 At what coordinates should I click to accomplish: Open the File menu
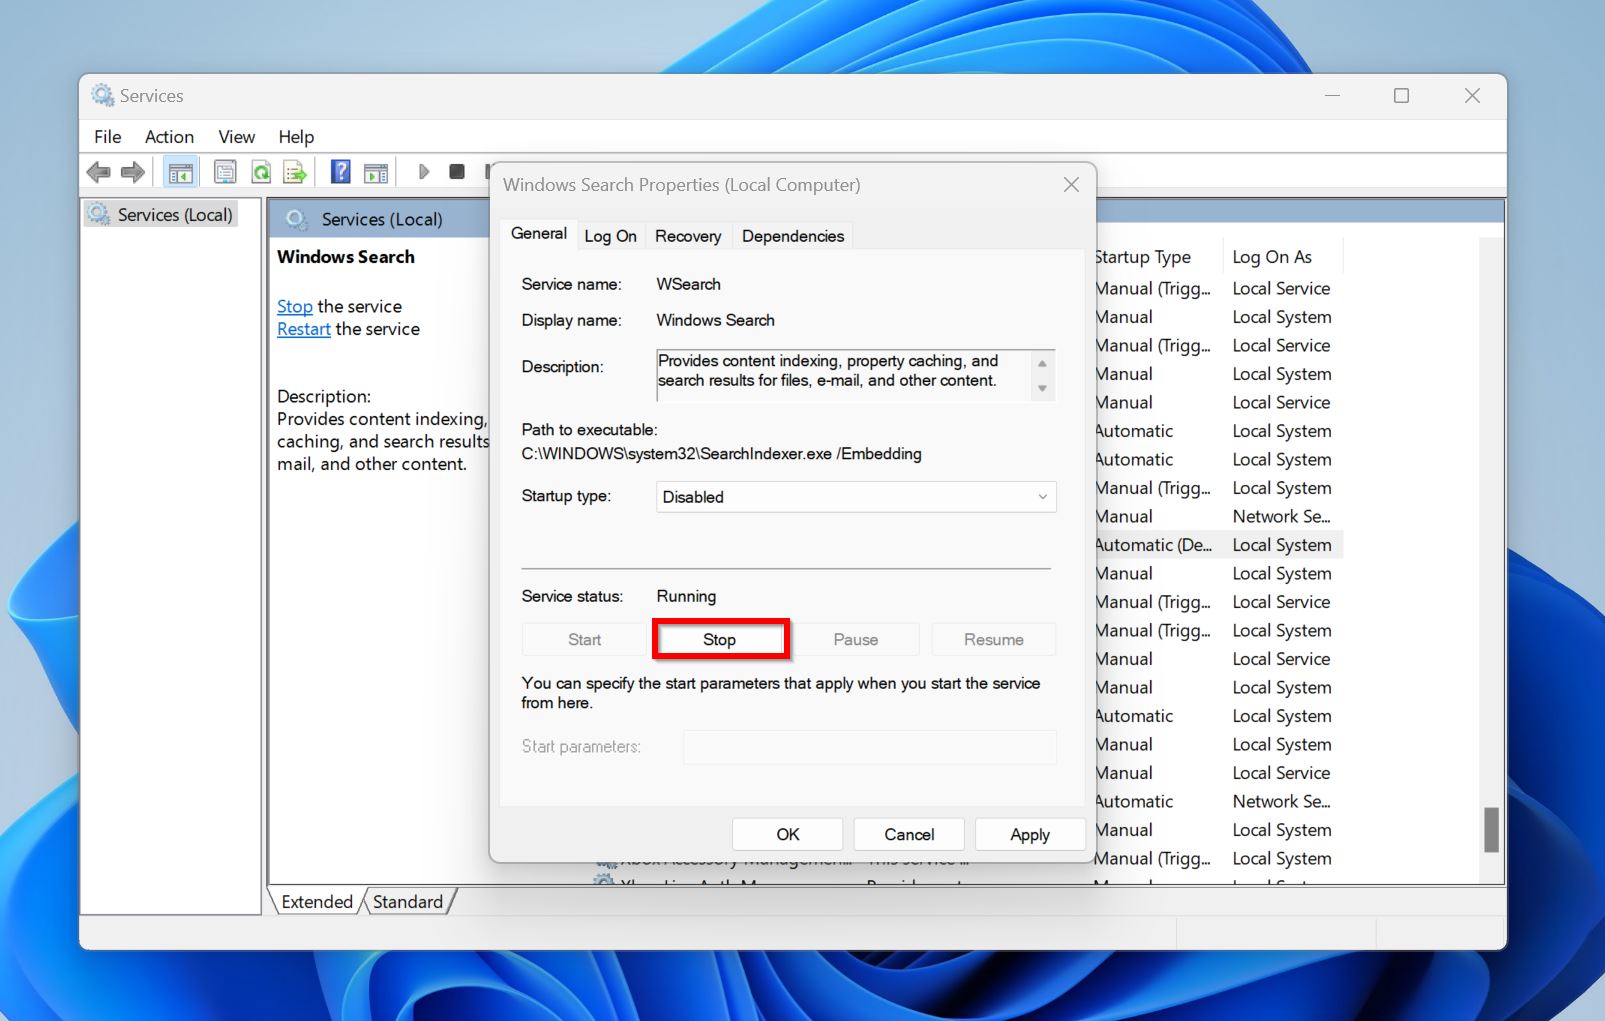coord(108,137)
